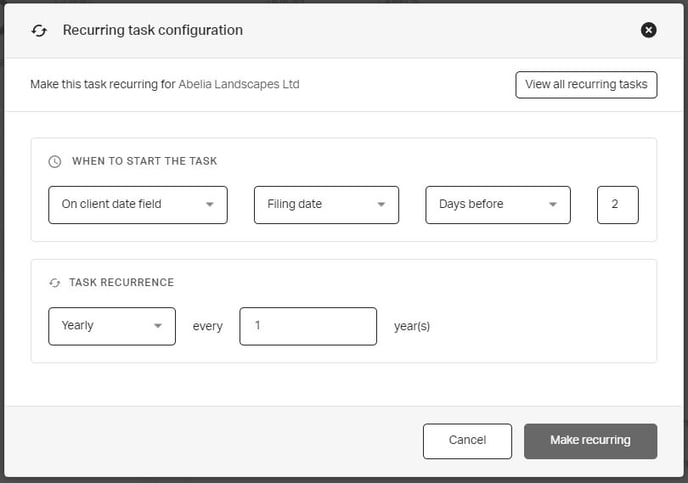Click the Recurring task configuration title text
The height and width of the screenshot is (483, 688).
[152, 30]
